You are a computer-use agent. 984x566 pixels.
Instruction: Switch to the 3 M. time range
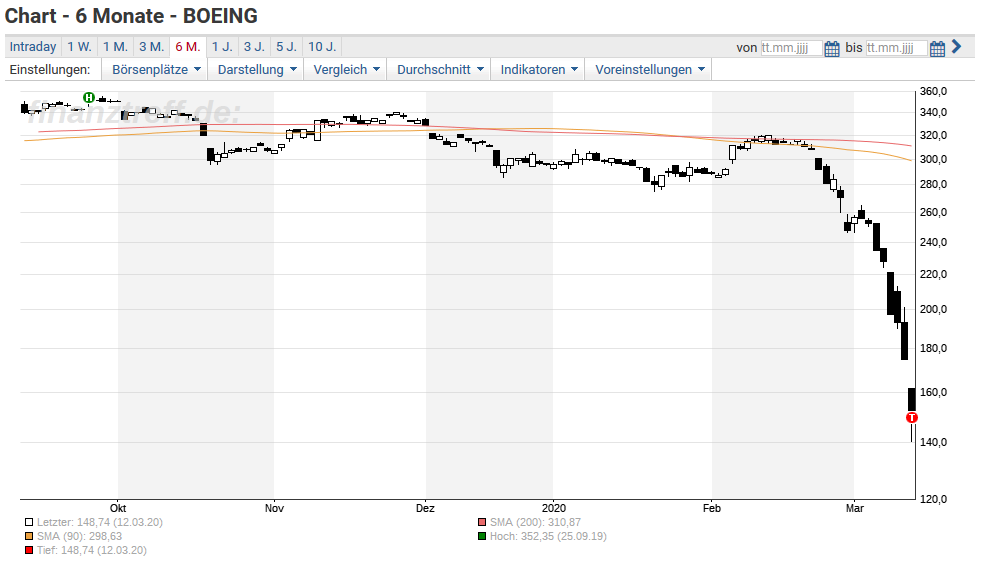151,47
